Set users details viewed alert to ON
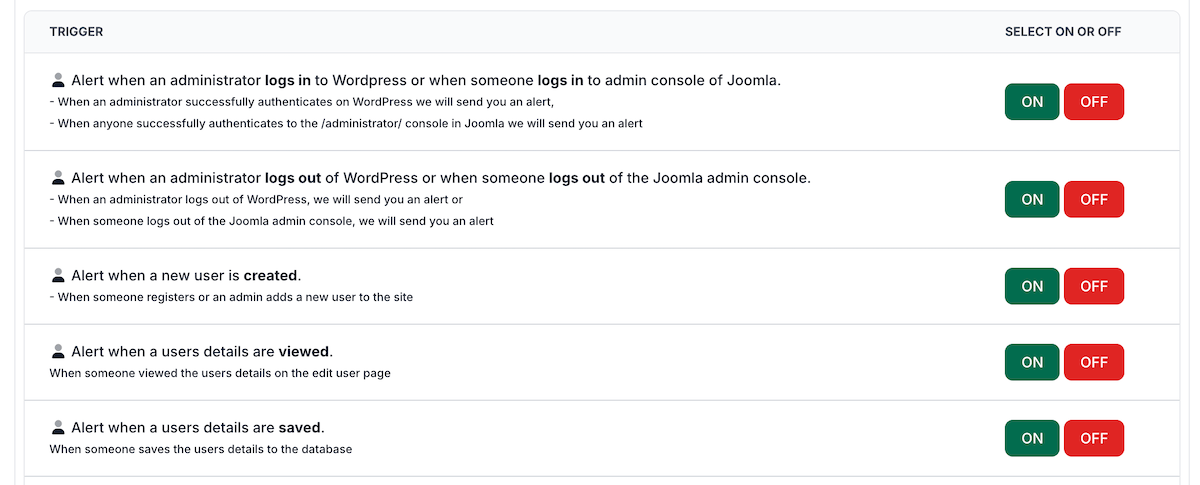Screen dimensions: 1200x485 (1032, 362)
